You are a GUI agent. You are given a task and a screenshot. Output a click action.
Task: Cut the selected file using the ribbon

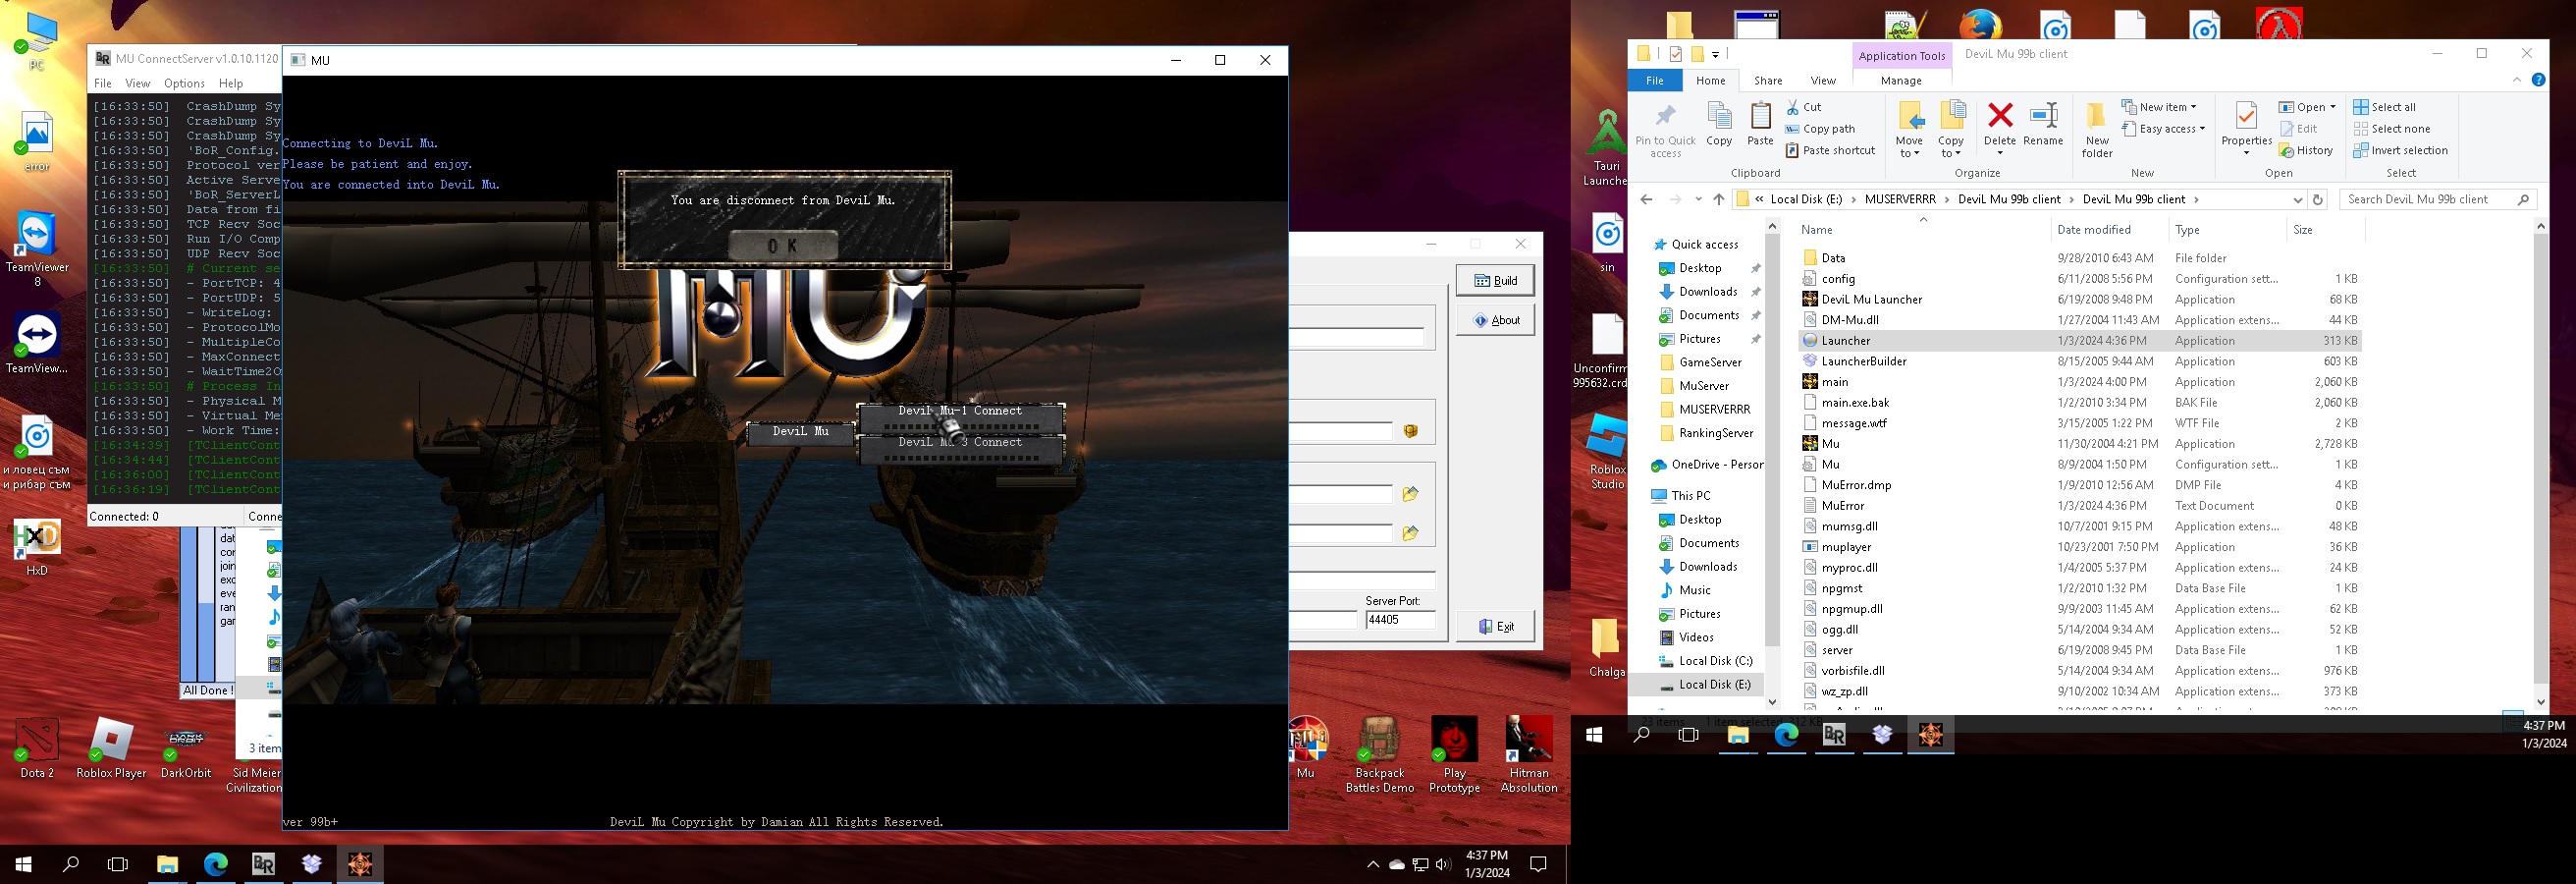pos(1804,107)
